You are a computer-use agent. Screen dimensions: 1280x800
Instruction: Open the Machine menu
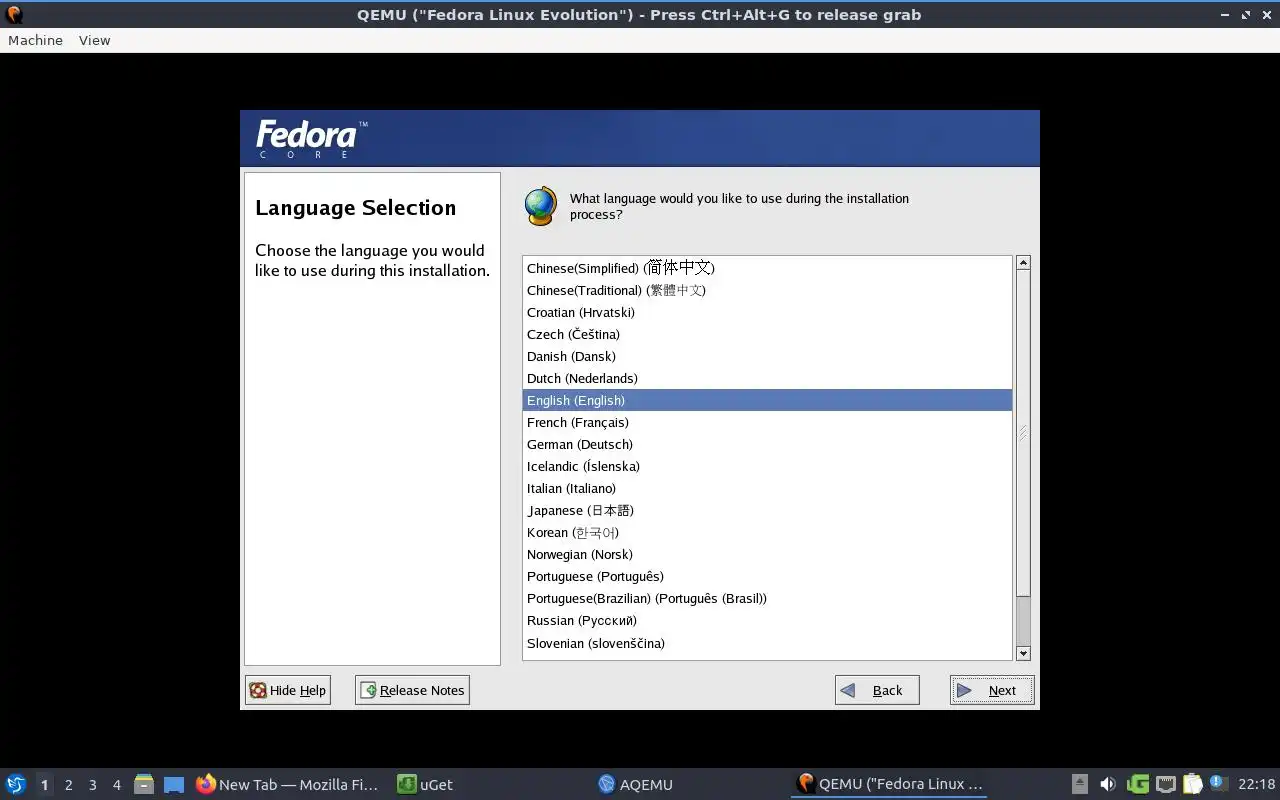(x=35, y=40)
